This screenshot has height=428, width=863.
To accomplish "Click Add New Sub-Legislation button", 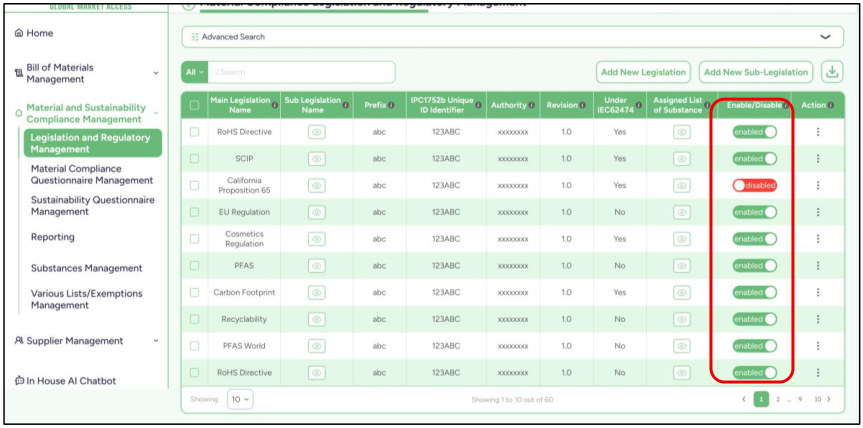I will tap(756, 72).
